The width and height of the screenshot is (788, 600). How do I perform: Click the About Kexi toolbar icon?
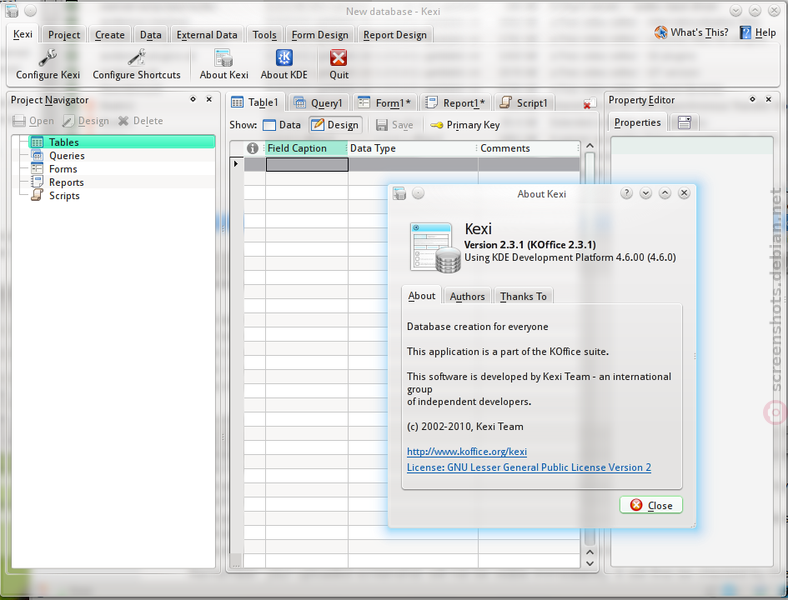click(224, 64)
